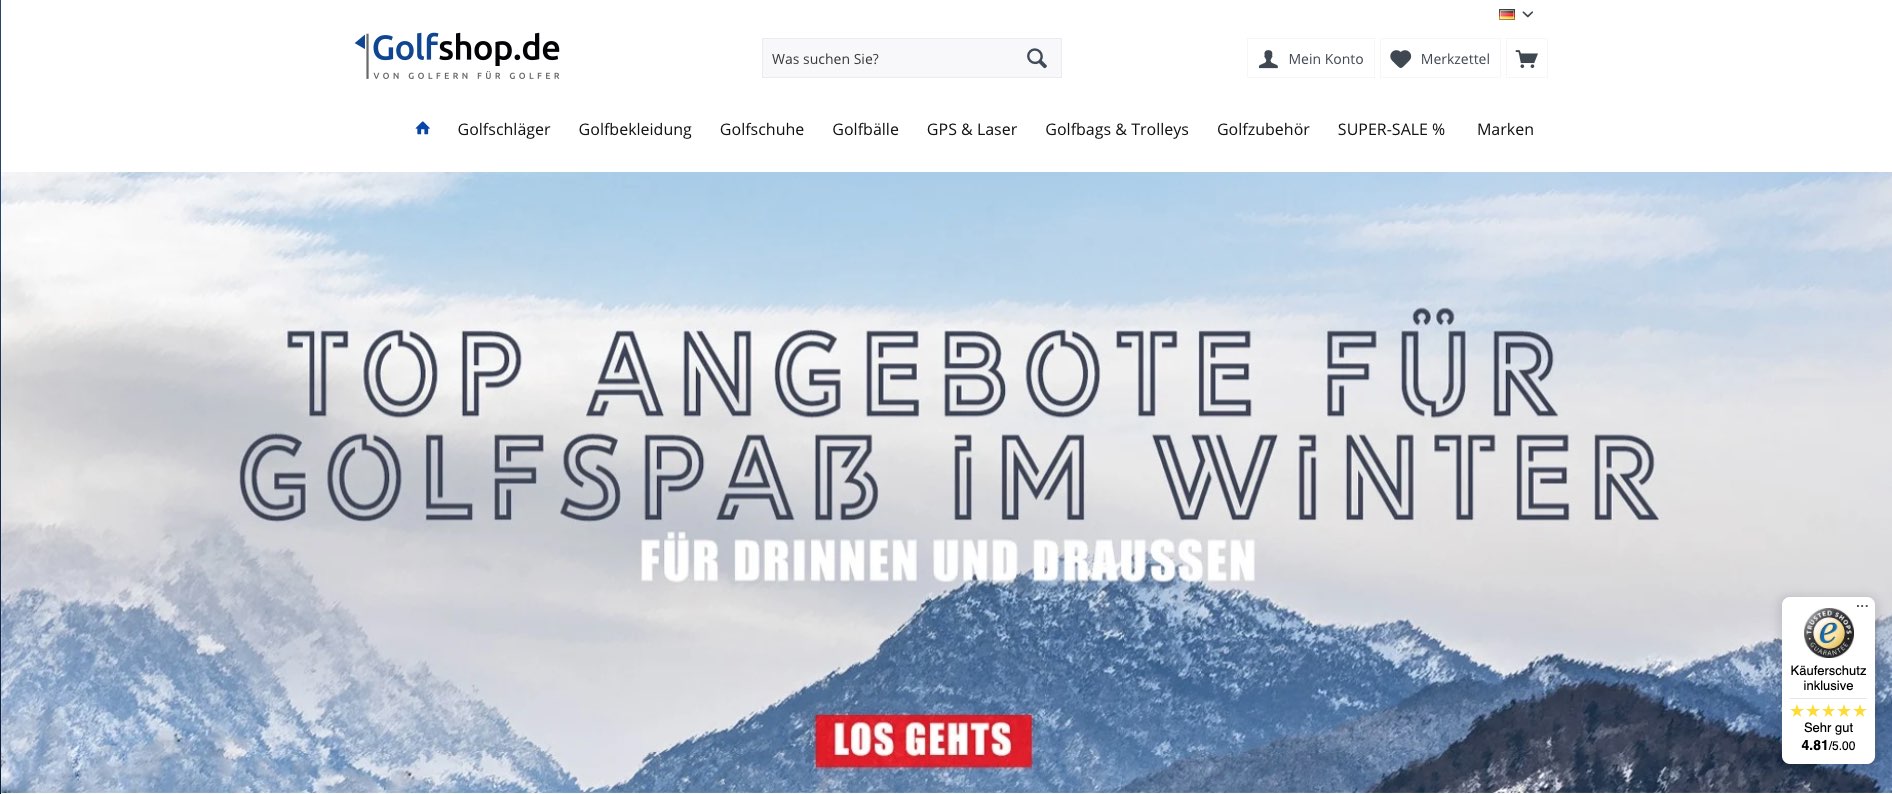Open the Golfschläger menu
1892x794 pixels.
pos(504,129)
